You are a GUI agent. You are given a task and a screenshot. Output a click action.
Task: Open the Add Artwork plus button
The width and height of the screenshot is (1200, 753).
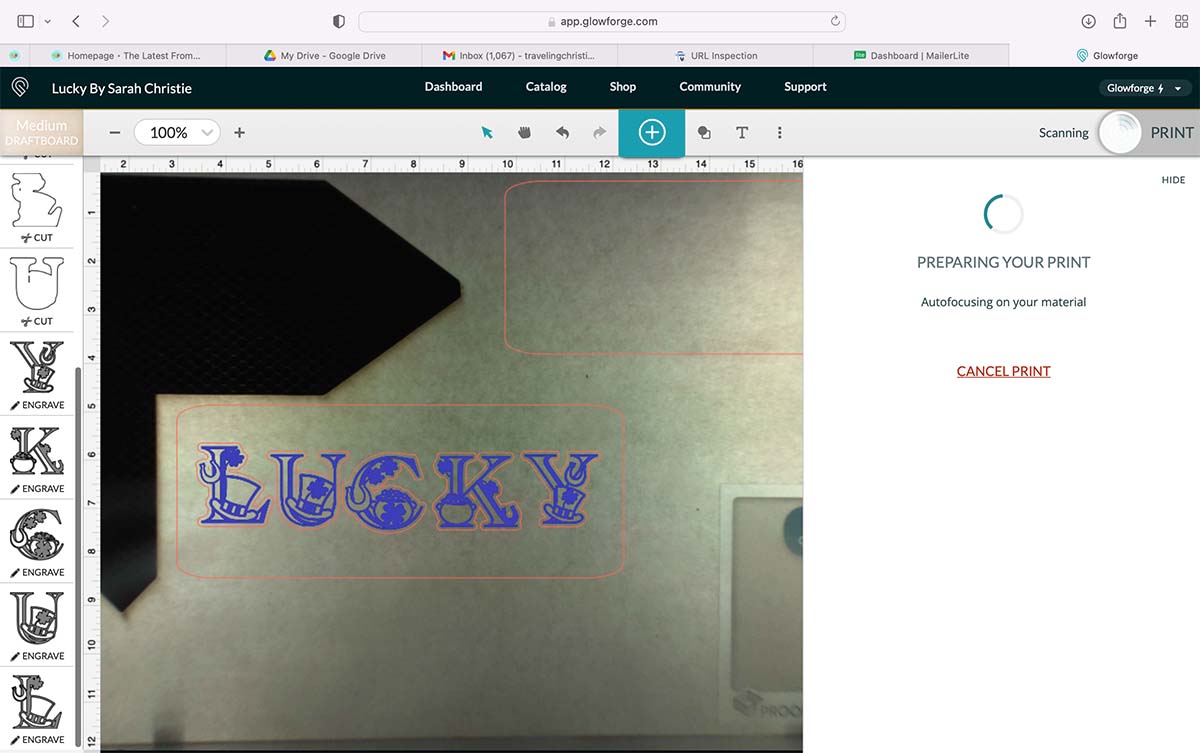pyautogui.click(x=651, y=132)
